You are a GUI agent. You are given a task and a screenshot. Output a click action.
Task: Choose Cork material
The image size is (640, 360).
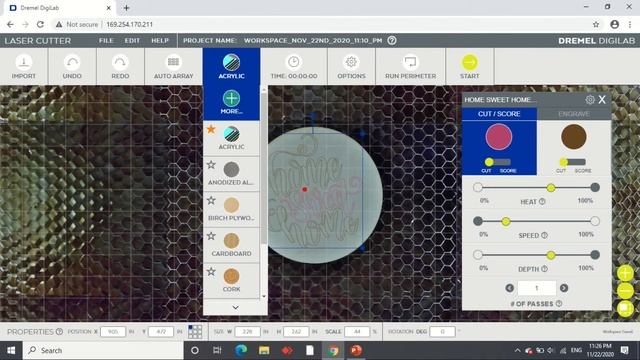tap(231, 280)
